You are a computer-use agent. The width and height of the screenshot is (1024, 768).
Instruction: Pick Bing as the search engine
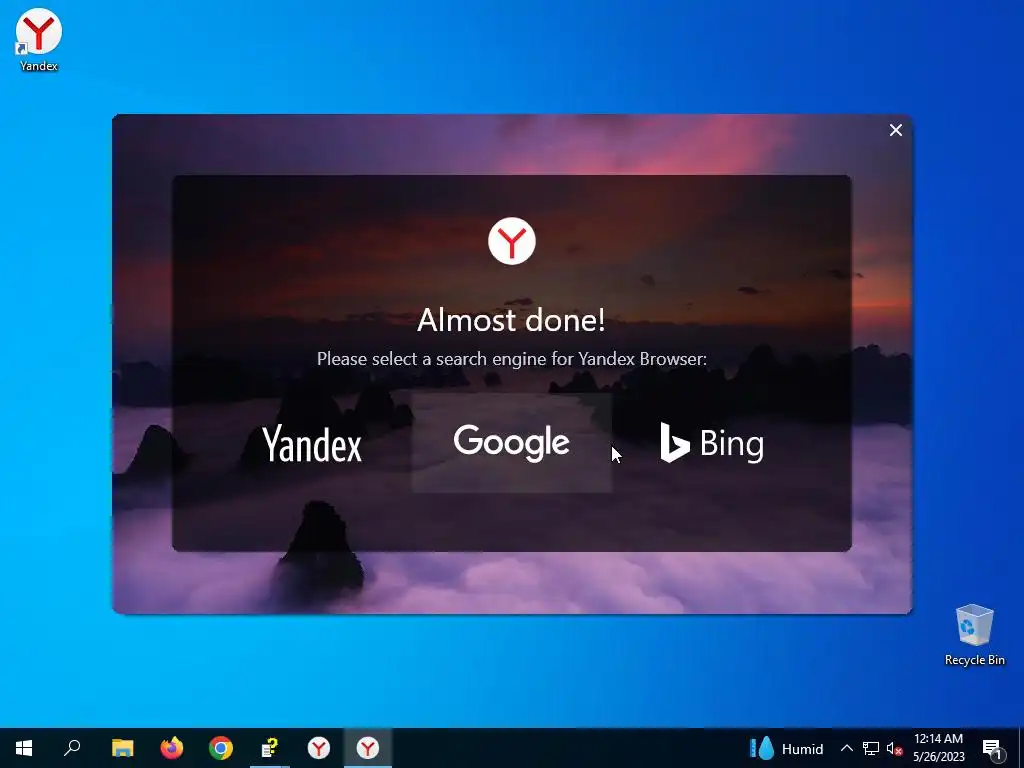[711, 444]
